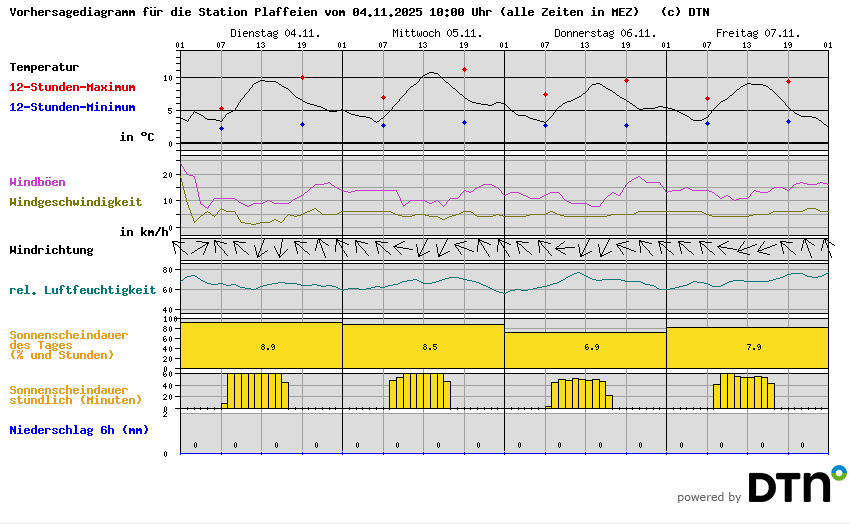850x524 pixels.
Task: Click Thursday's 19:00 red maximum temperature marker
Action: (x=626, y=80)
